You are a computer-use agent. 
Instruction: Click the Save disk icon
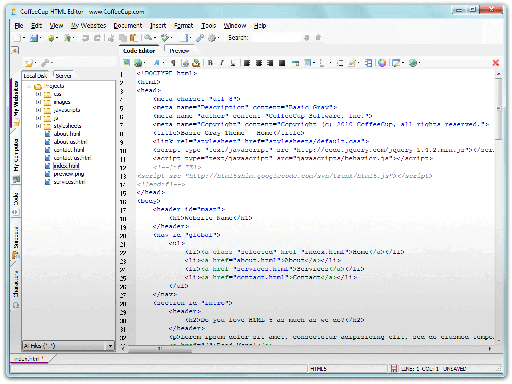34,38
